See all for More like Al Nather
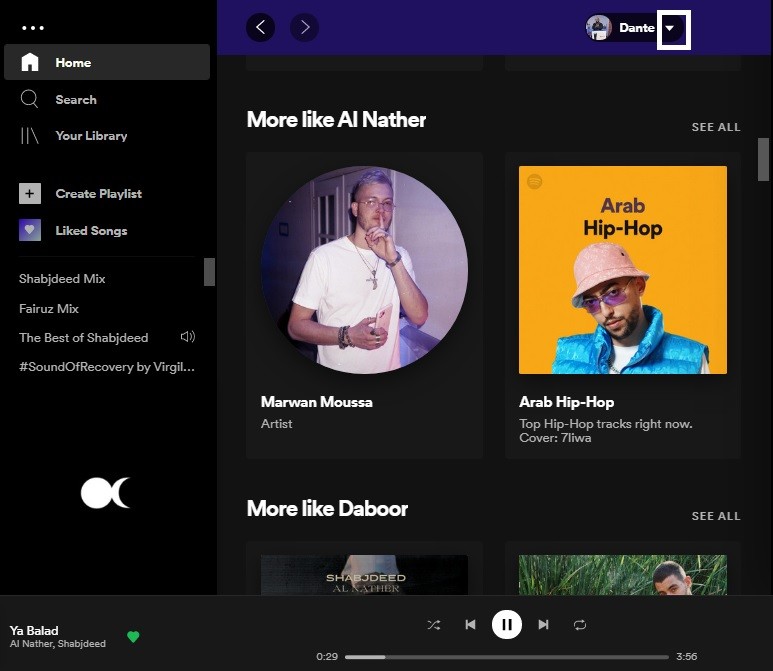This screenshot has width=773, height=671. click(716, 127)
